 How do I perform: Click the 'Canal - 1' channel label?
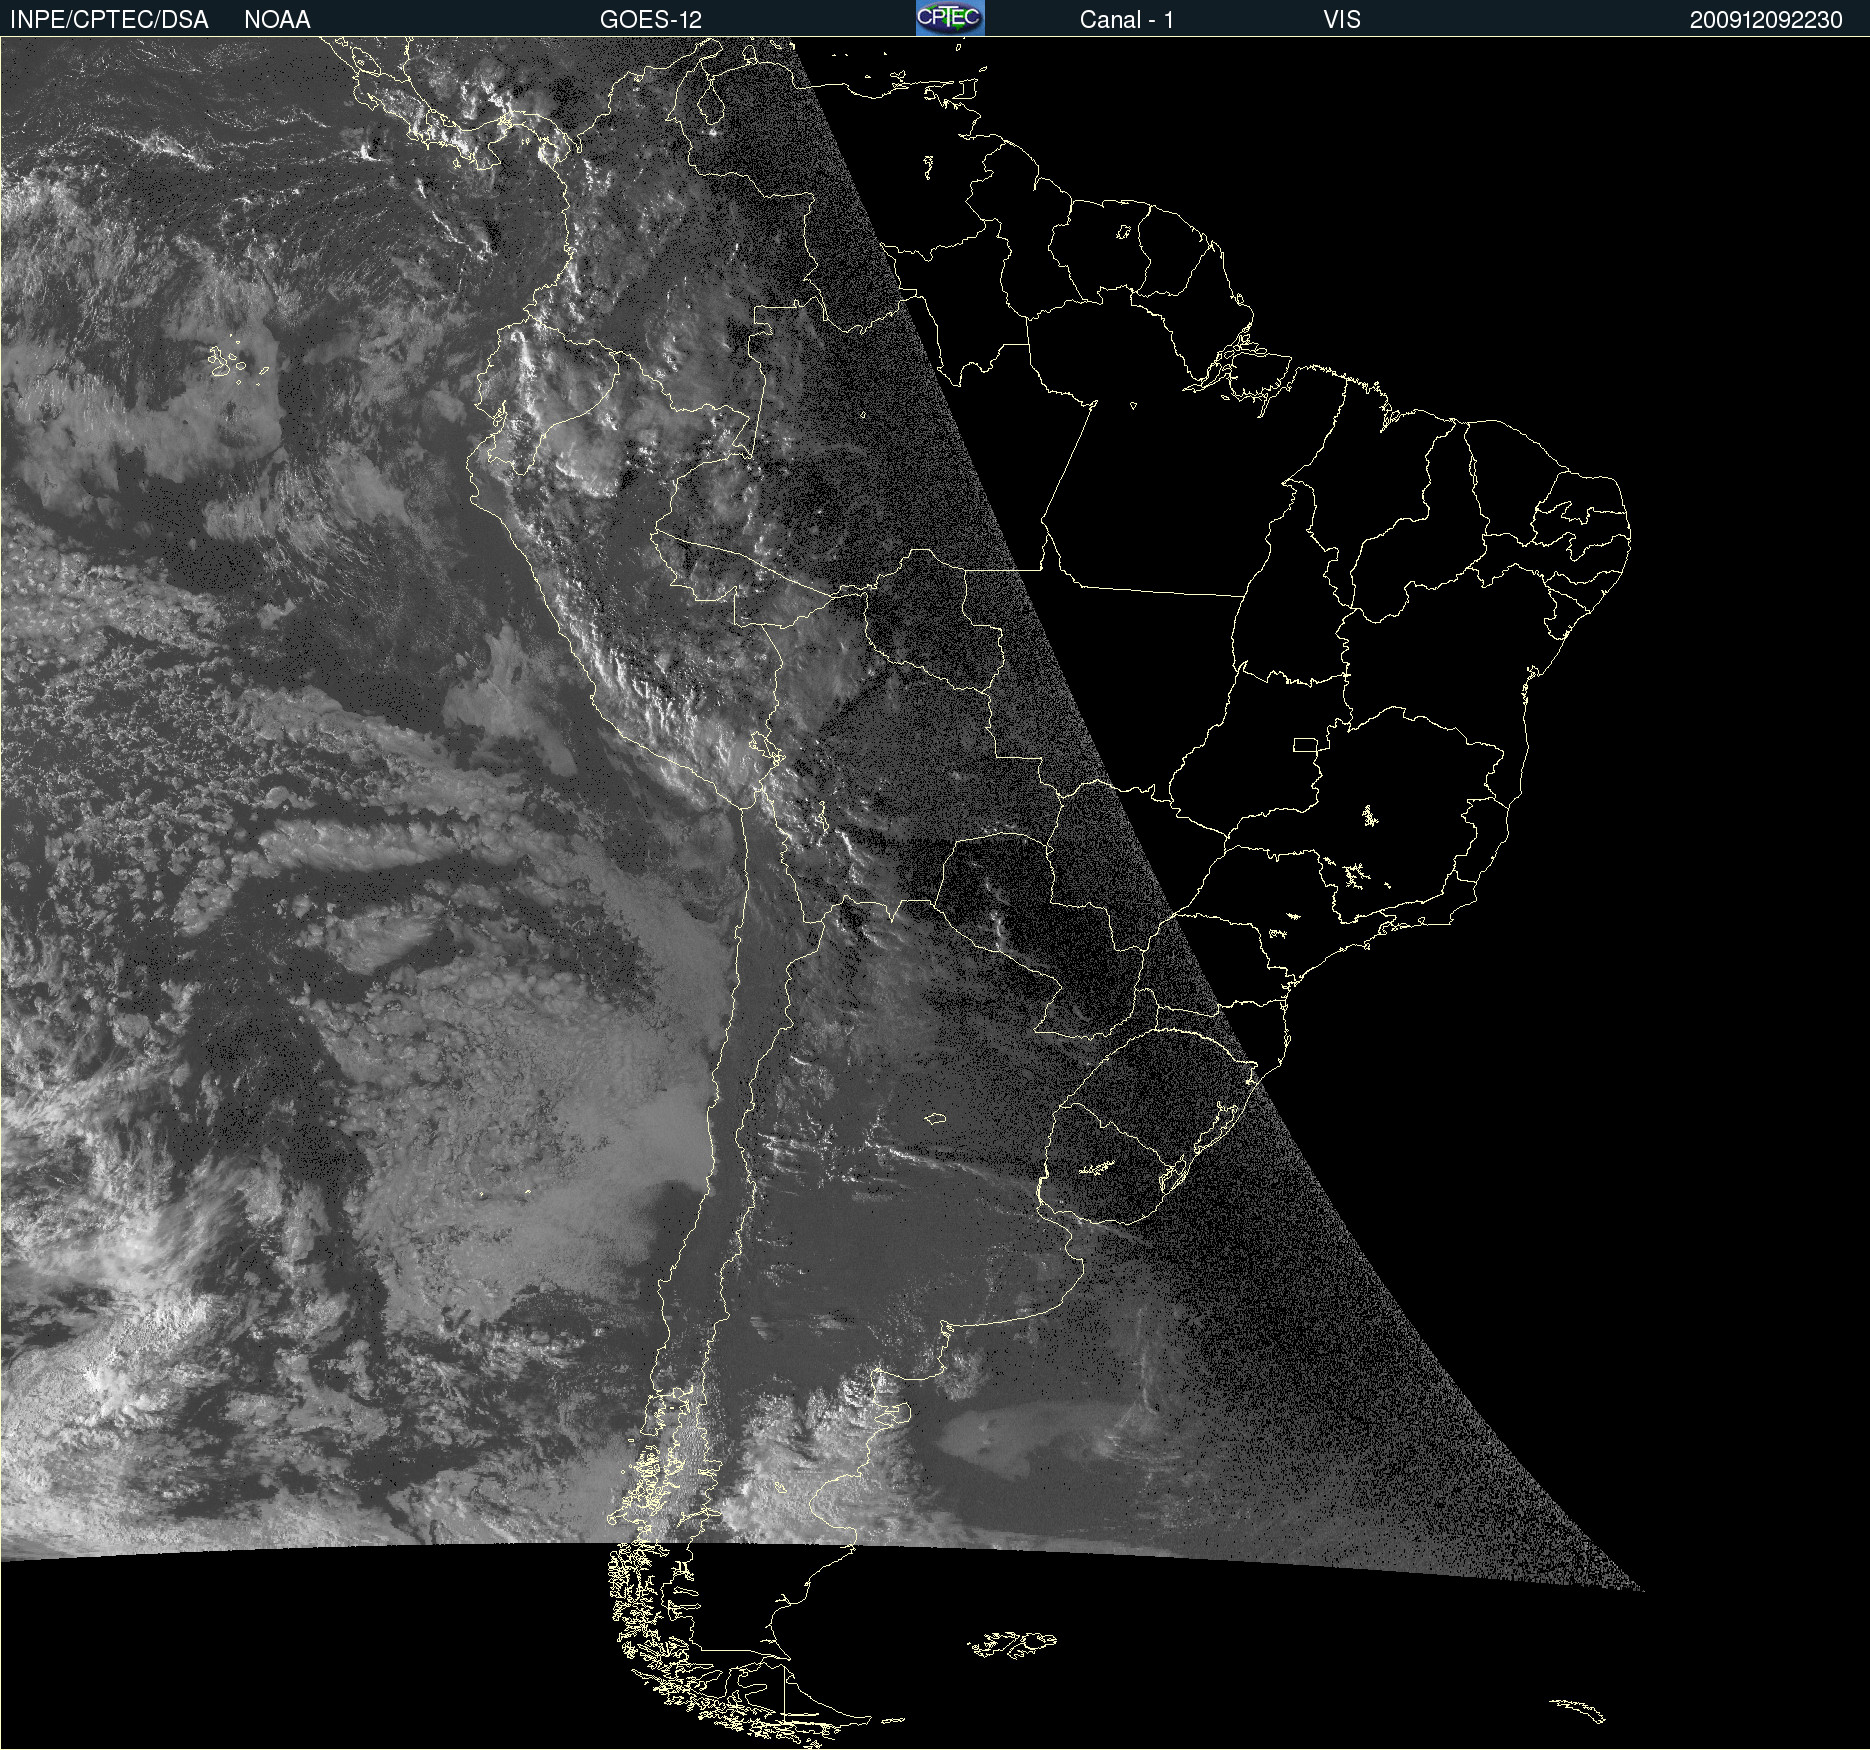tap(1127, 20)
